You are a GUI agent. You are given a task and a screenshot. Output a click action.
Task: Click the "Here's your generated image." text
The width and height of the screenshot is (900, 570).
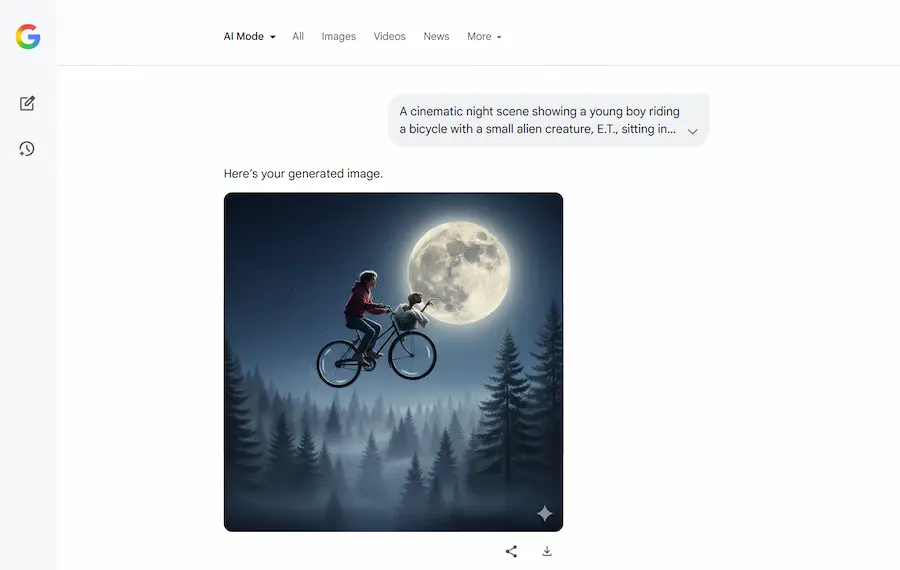303,174
